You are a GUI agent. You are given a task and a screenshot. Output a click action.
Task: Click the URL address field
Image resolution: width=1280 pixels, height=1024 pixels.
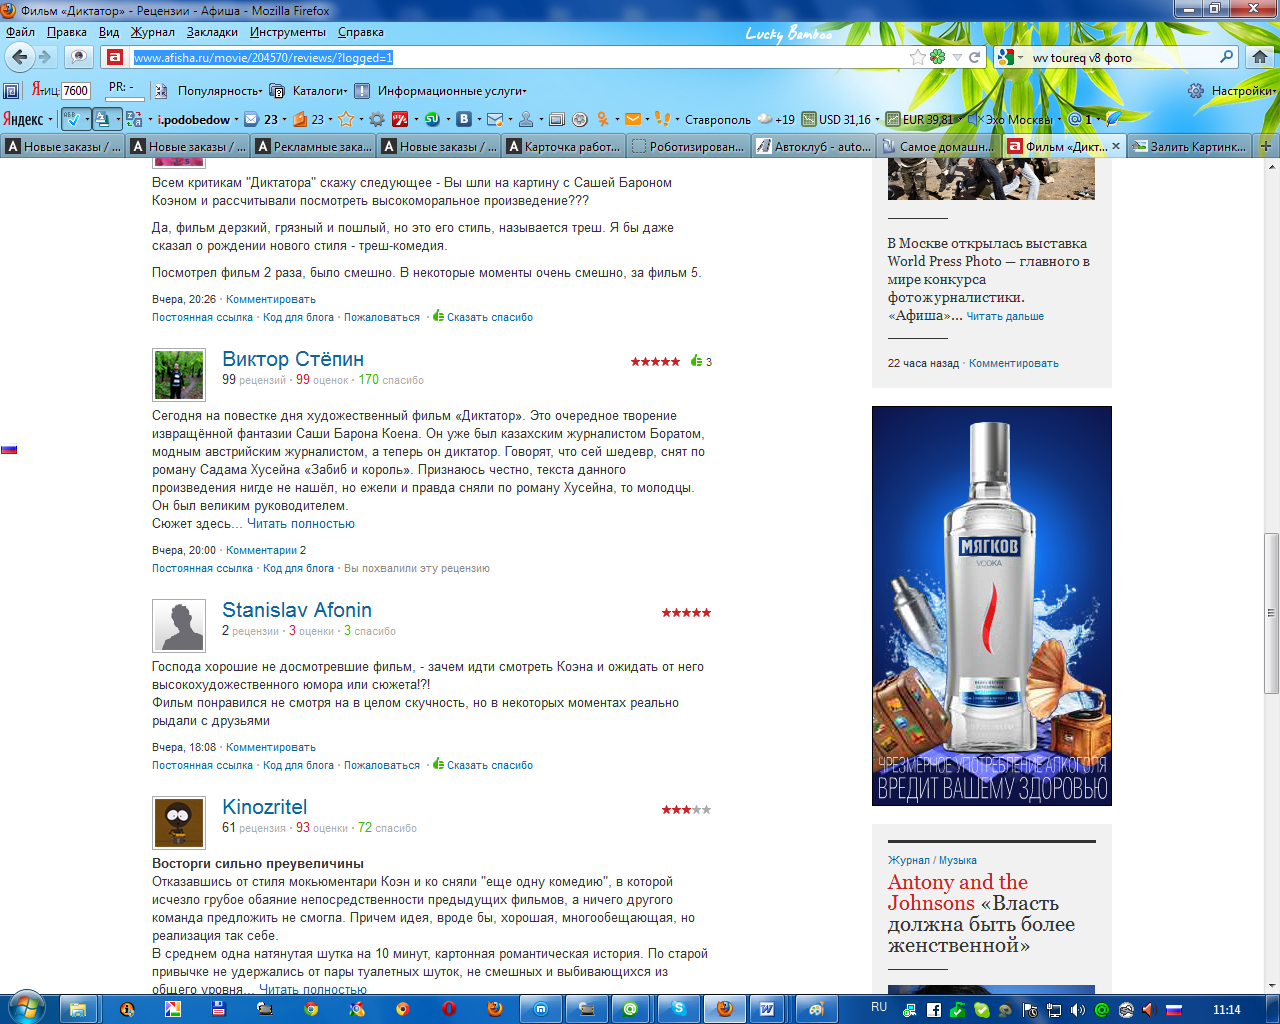[x=518, y=57]
